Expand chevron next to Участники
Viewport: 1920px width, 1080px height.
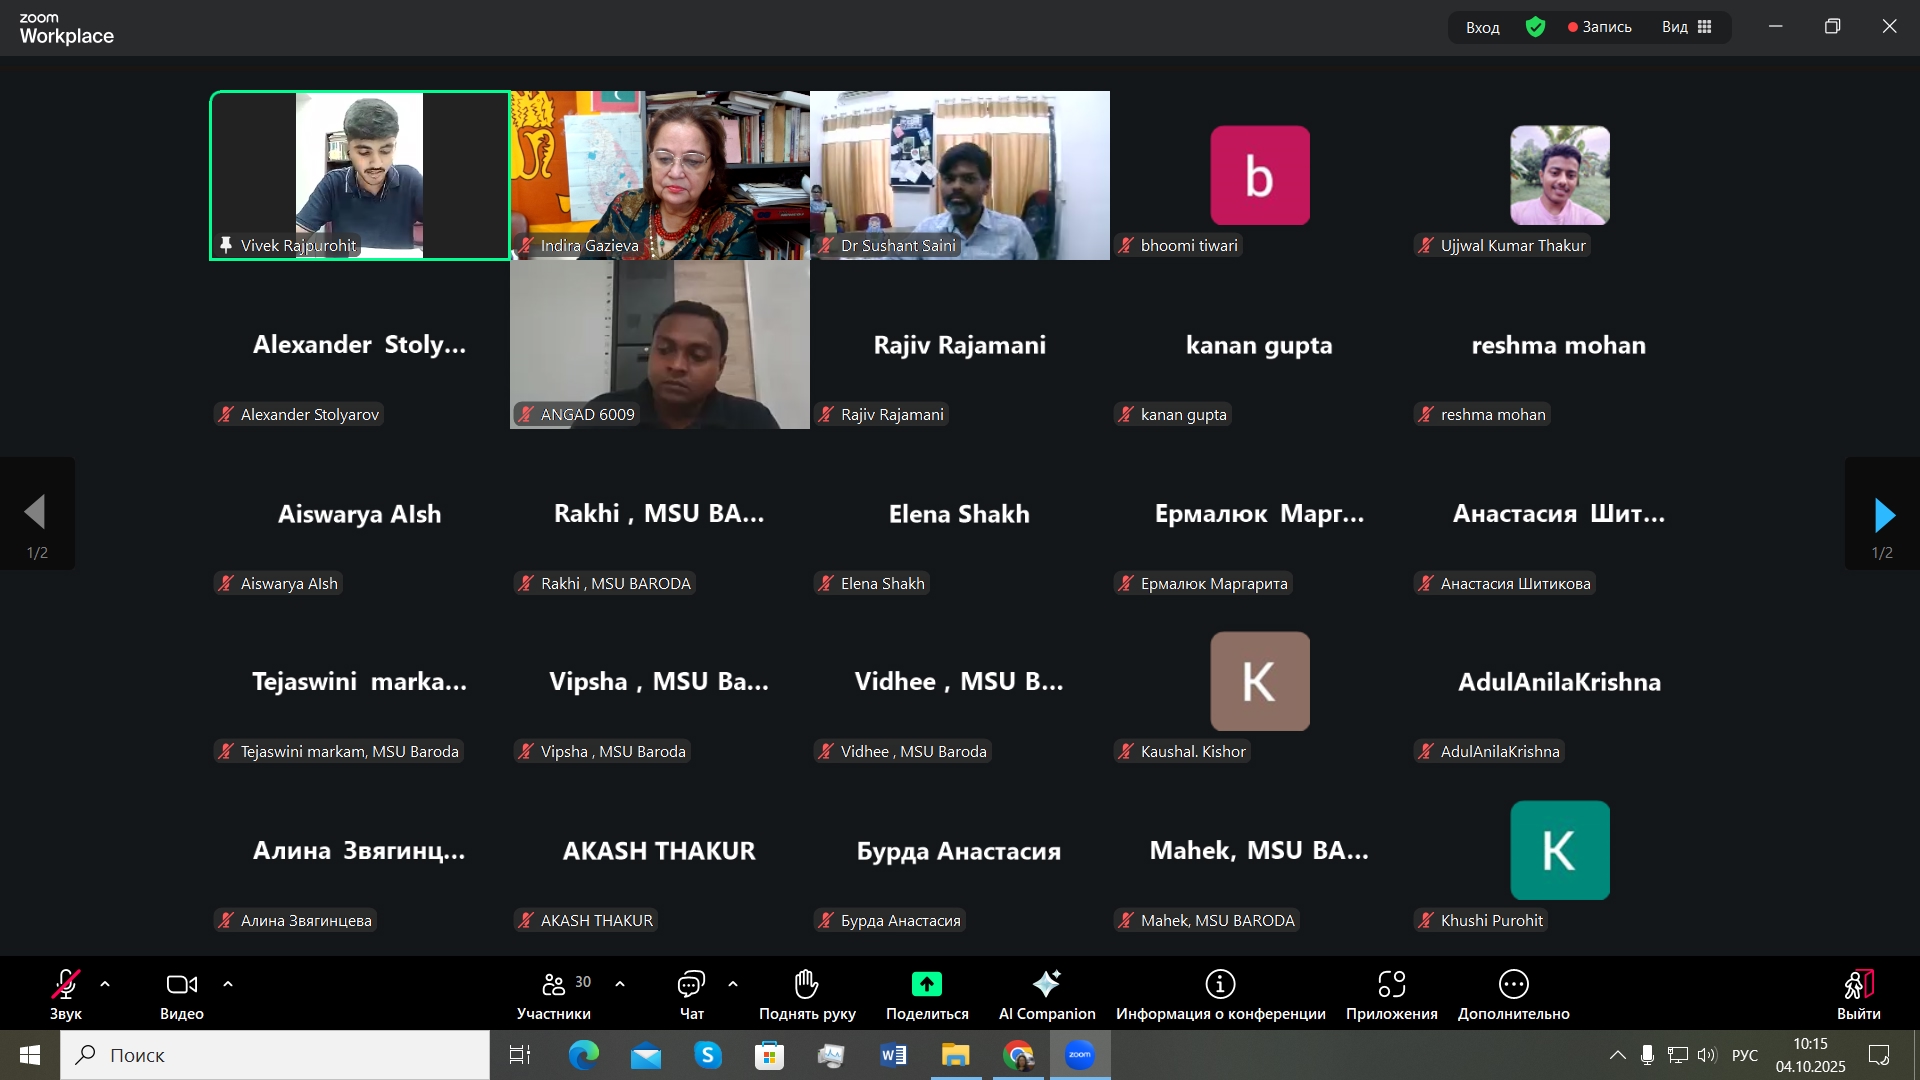620,985
